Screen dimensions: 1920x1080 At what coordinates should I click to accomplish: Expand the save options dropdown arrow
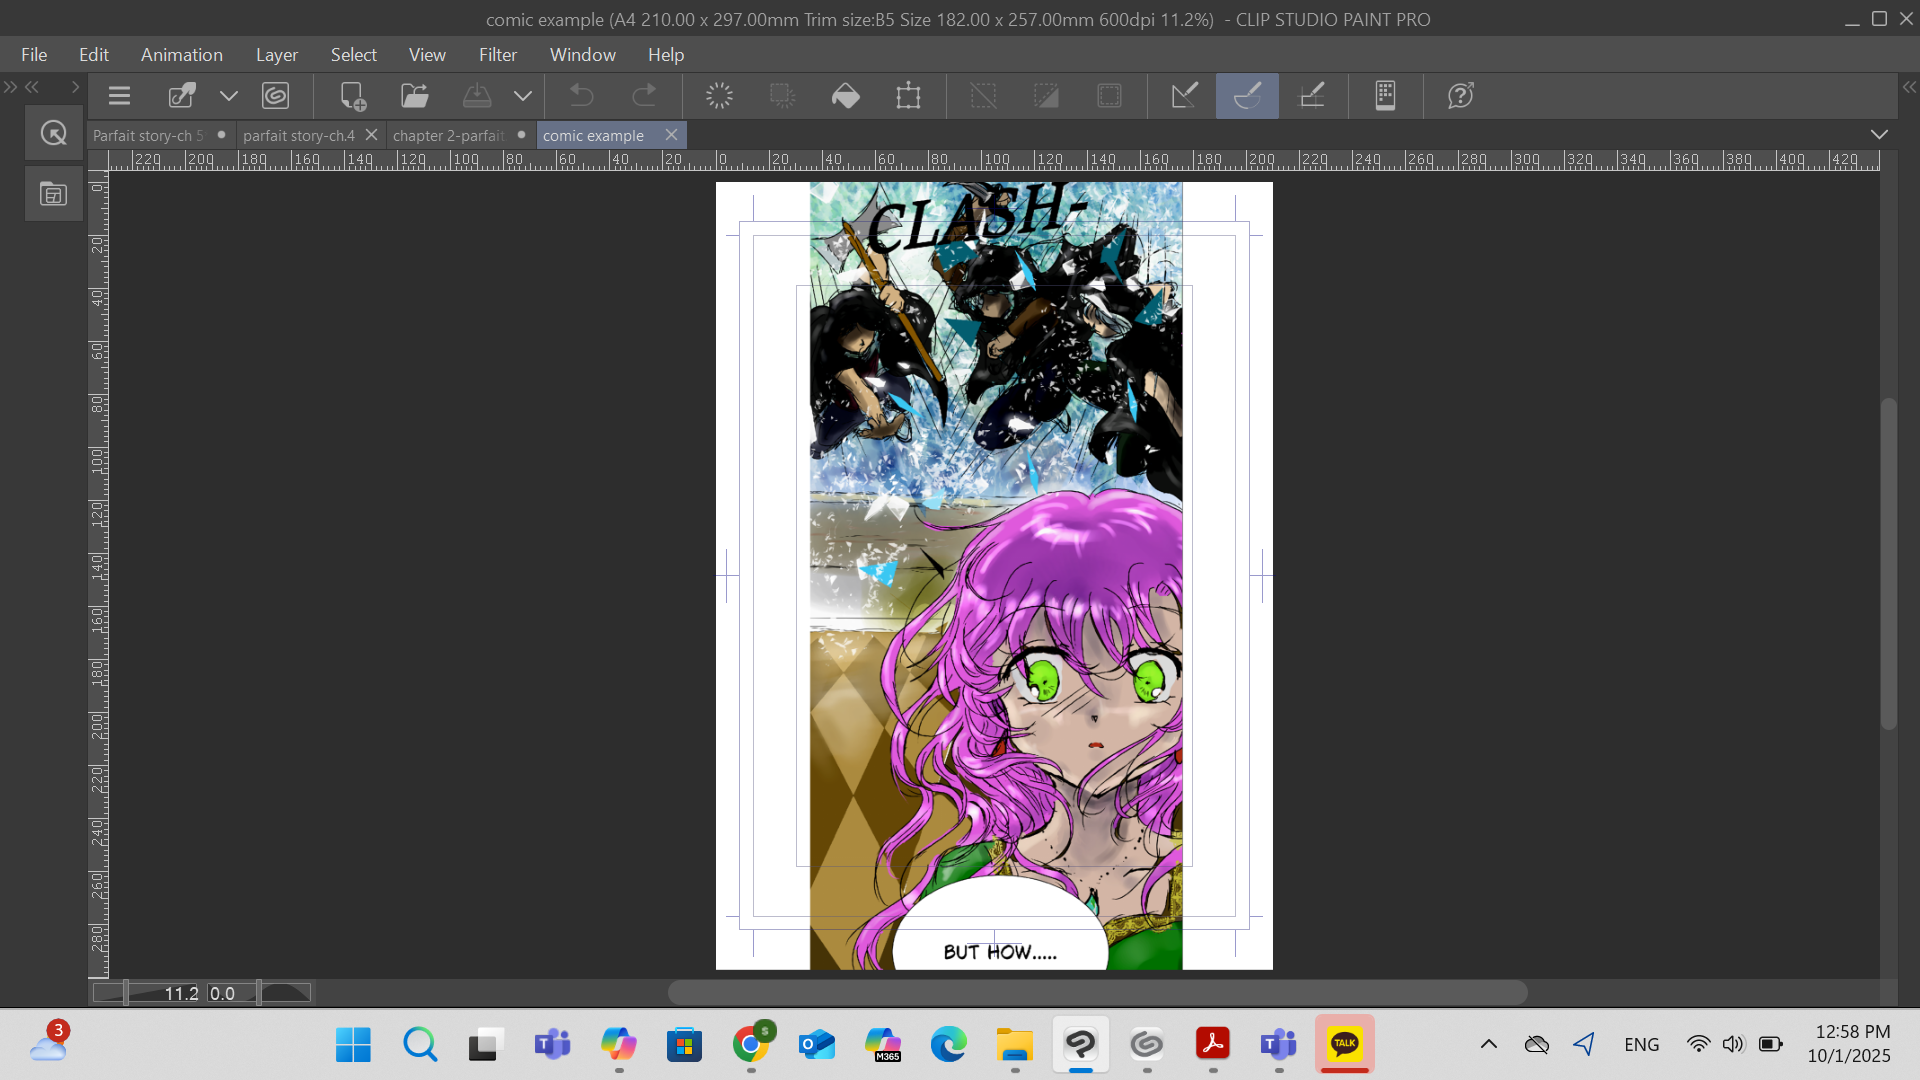pyautogui.click(x=523, y=96)
